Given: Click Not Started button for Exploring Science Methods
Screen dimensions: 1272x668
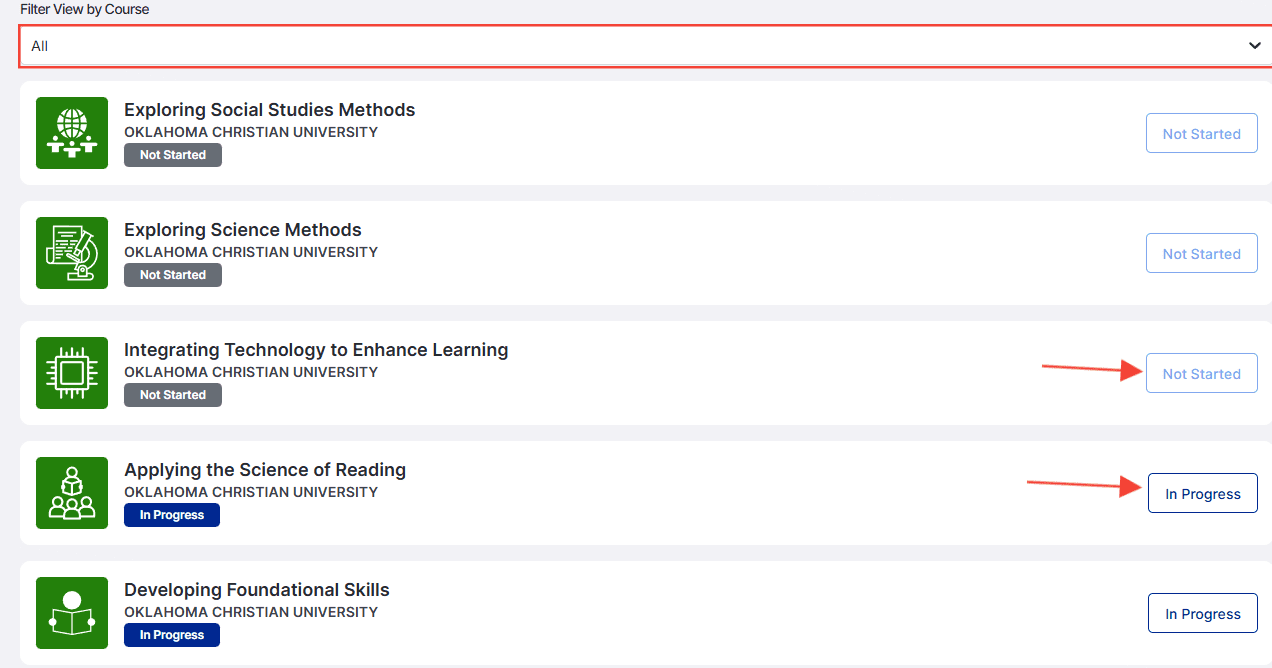Looking at the screenshot, I should 1202,253.
